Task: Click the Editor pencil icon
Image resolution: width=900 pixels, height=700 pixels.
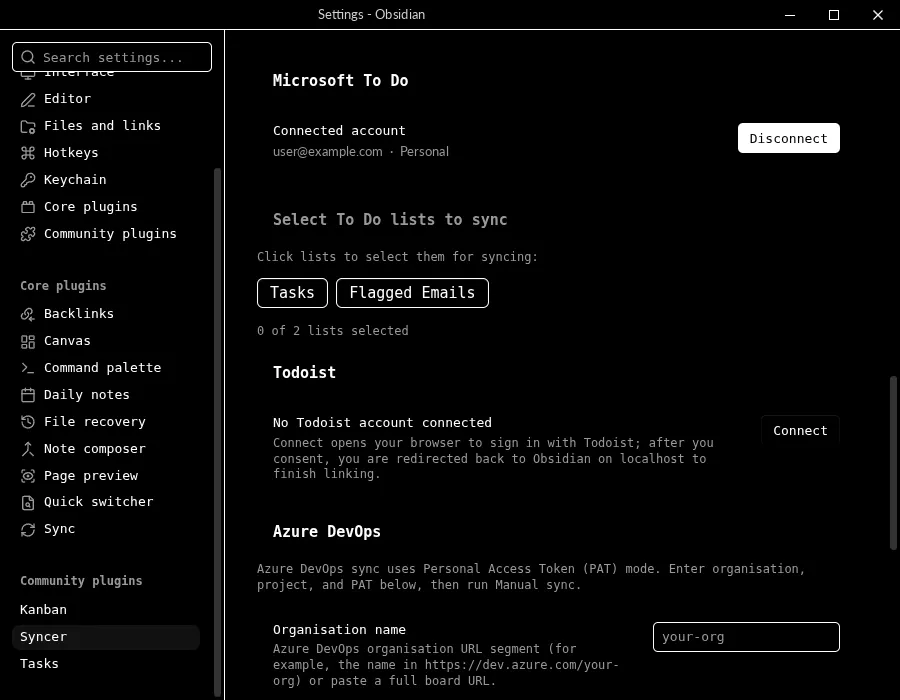Action: pyautogui.click(x=28, y=100)
